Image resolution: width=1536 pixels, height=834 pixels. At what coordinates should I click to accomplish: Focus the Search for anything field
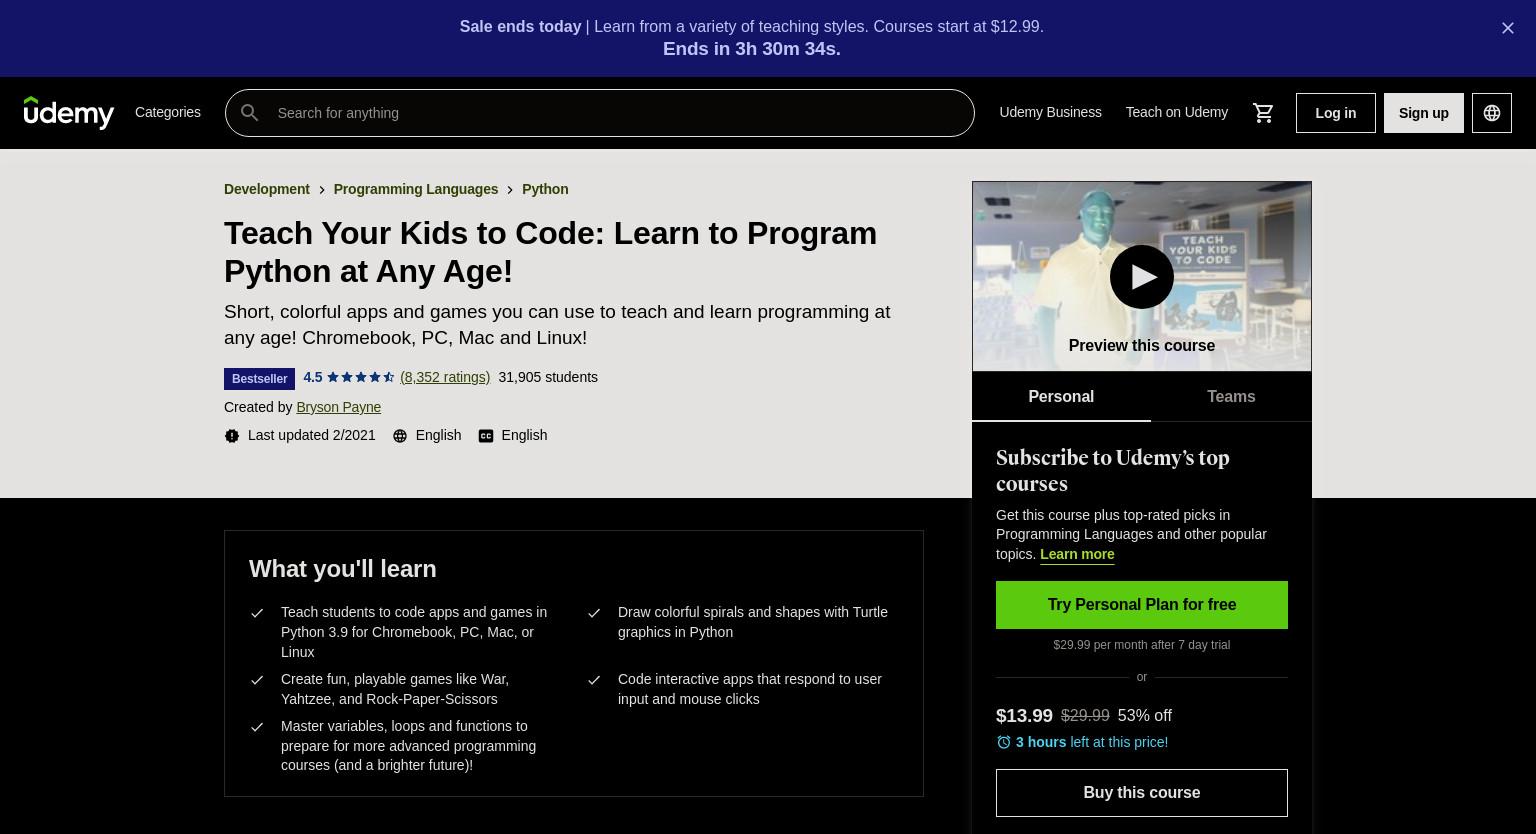600,113
